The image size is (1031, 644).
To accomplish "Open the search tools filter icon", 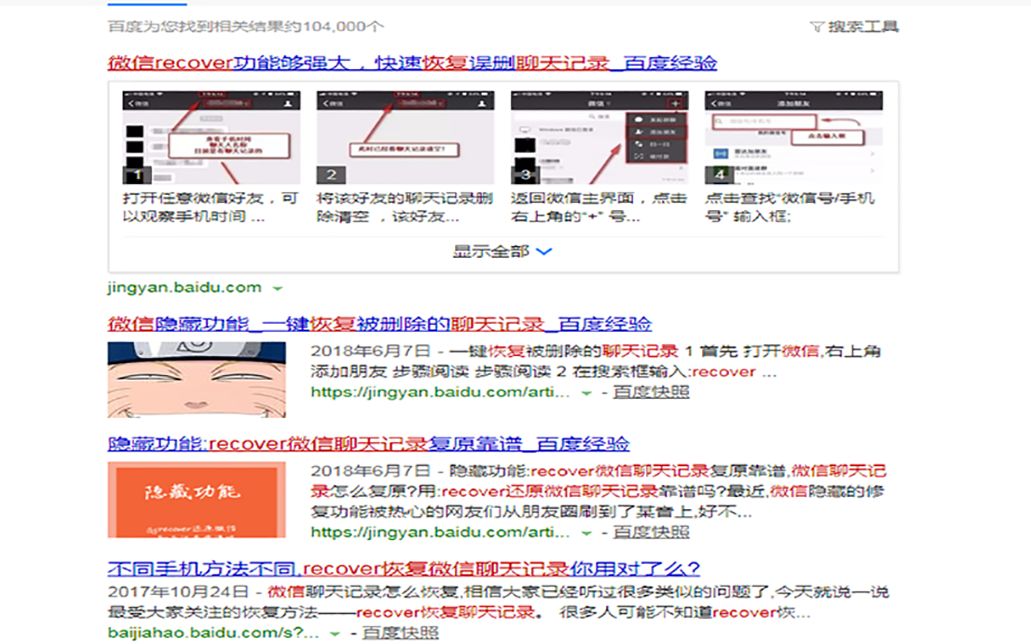I will click(x=817, y=27).
